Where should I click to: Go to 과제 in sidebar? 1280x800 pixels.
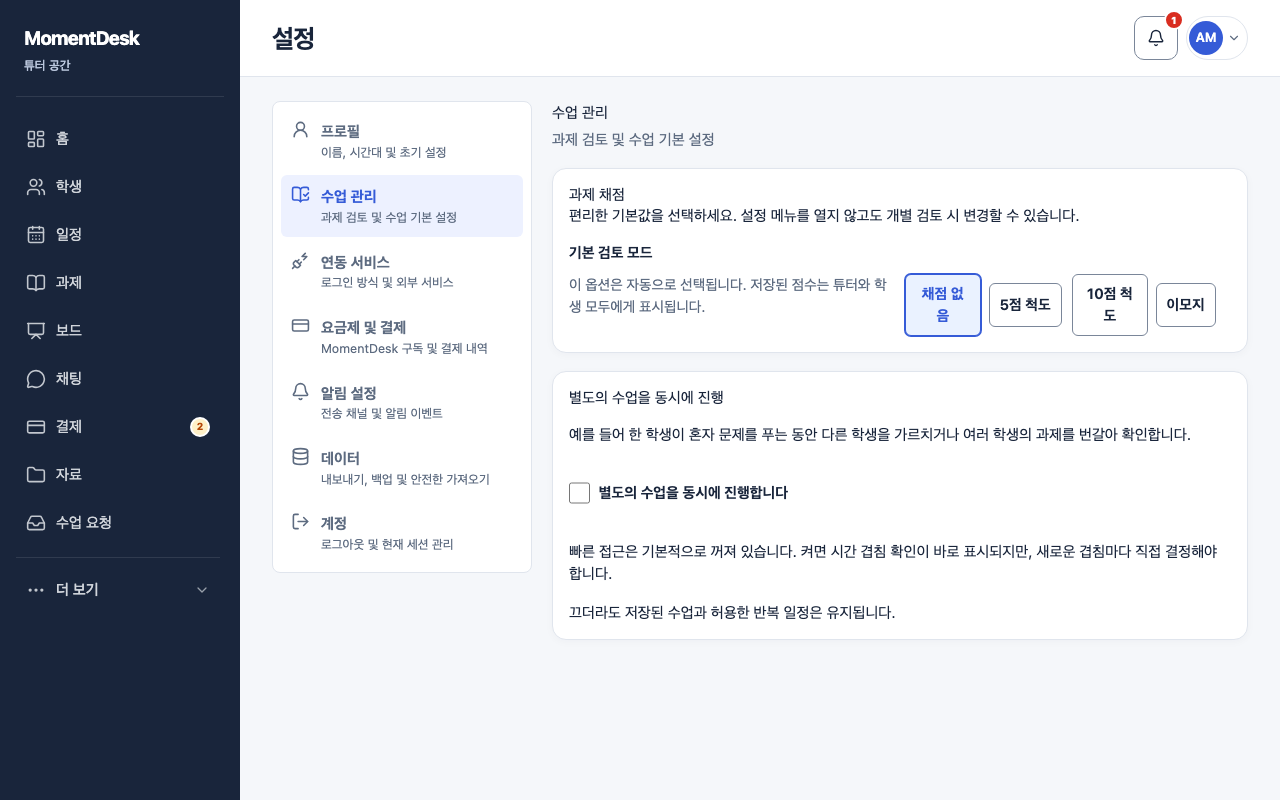[120, 283]
